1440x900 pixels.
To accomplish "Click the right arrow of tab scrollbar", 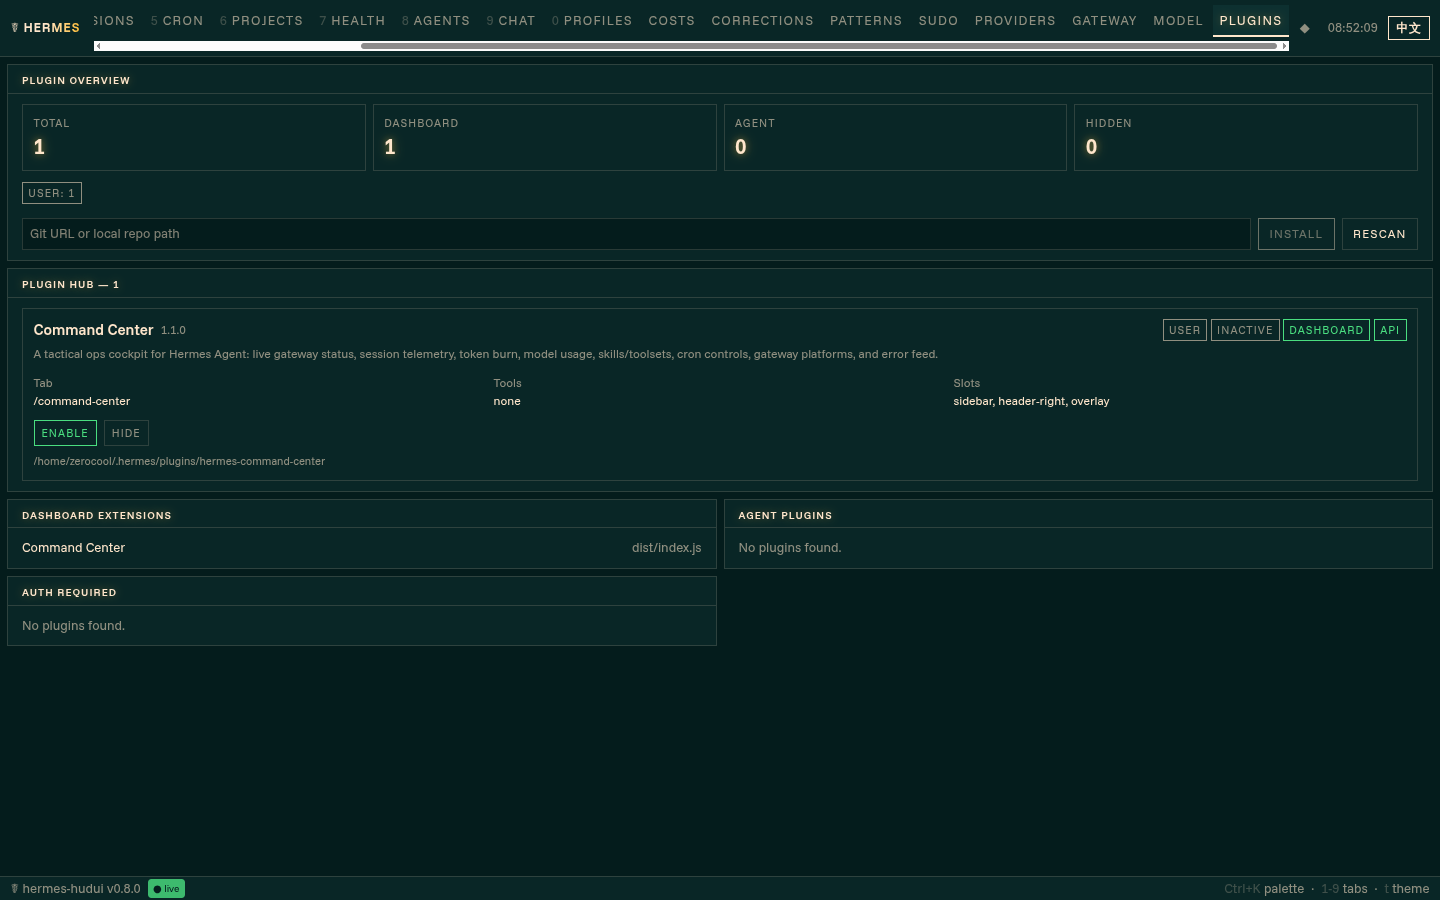I will [x=1284, y=46].
